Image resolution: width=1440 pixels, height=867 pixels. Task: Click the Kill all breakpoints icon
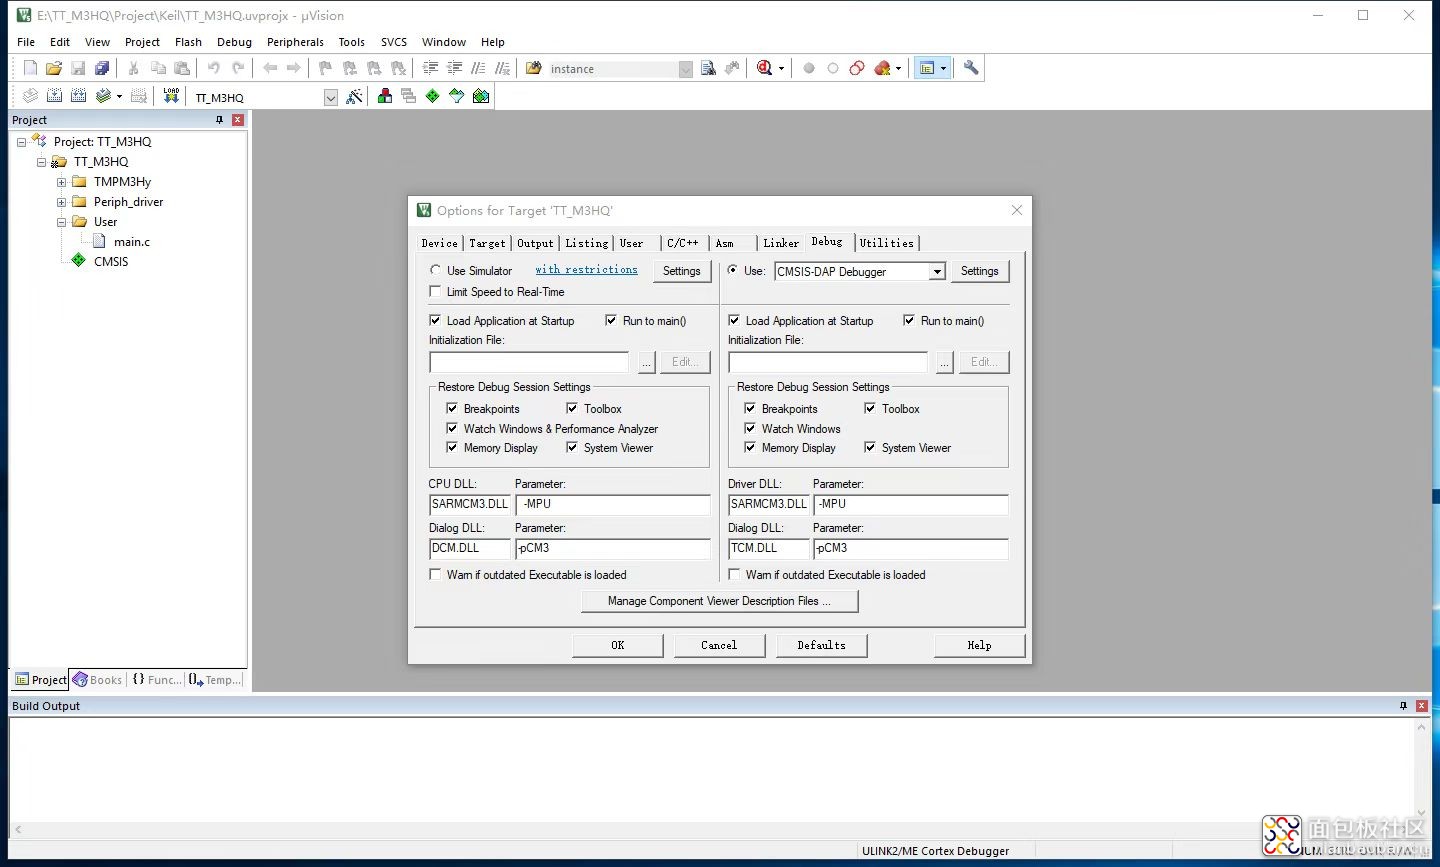coord(882,68)
